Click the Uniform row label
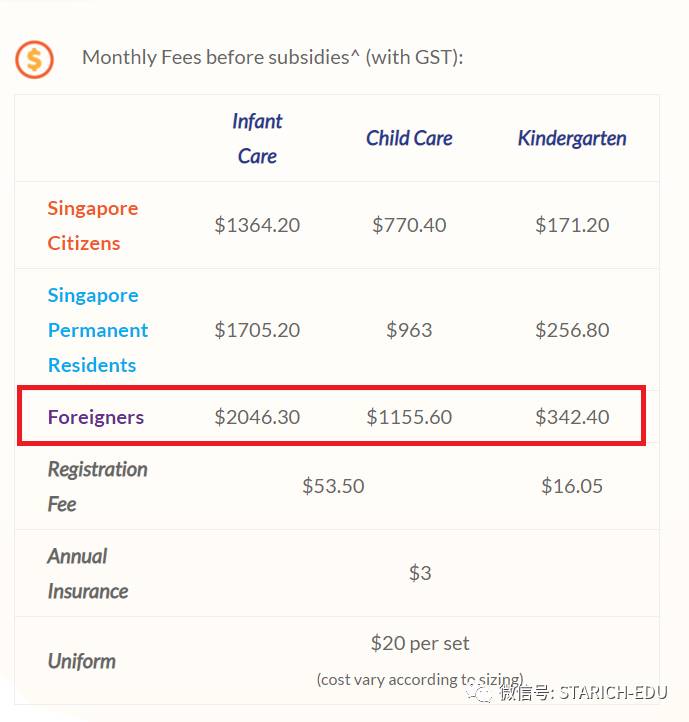The image size is (689, 722). pos(81,661)
